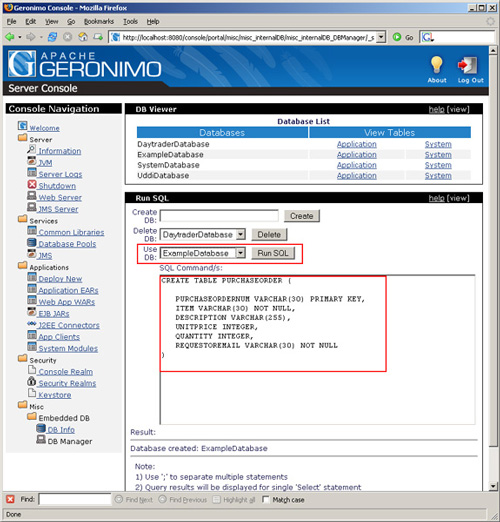The width and height of the screenshot is (500, 522).
Task: Open the Edit menu
Action: [x=31, y=22]
